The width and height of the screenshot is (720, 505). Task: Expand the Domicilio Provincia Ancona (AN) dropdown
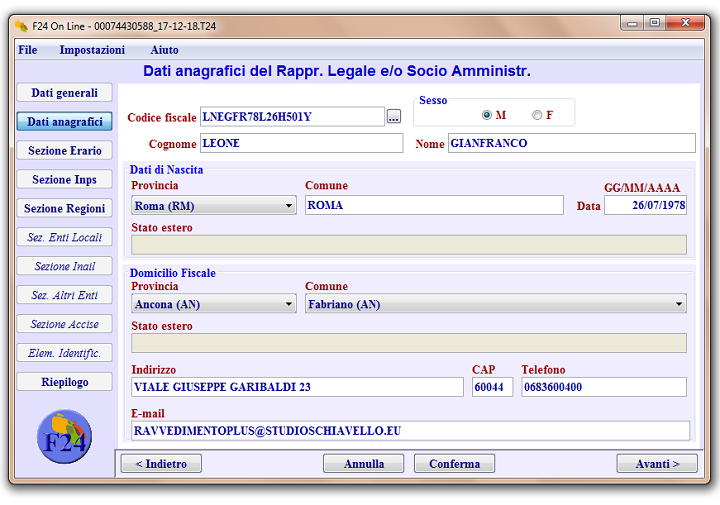[x=214, y=304]
